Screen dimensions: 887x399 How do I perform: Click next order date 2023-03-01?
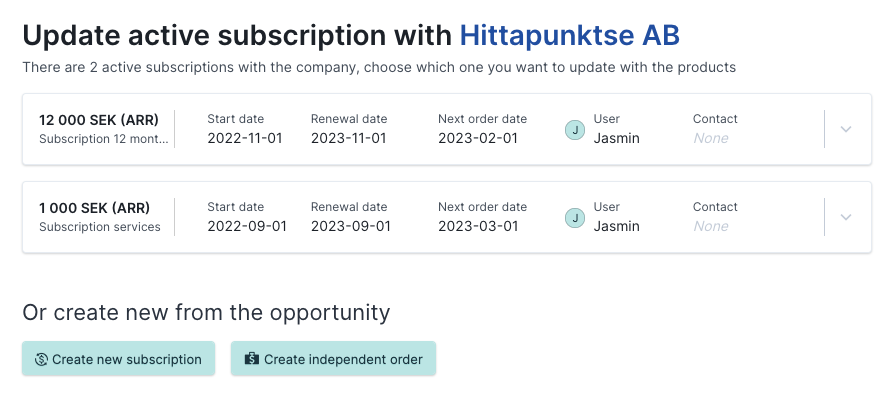click(x=478, y=226)
